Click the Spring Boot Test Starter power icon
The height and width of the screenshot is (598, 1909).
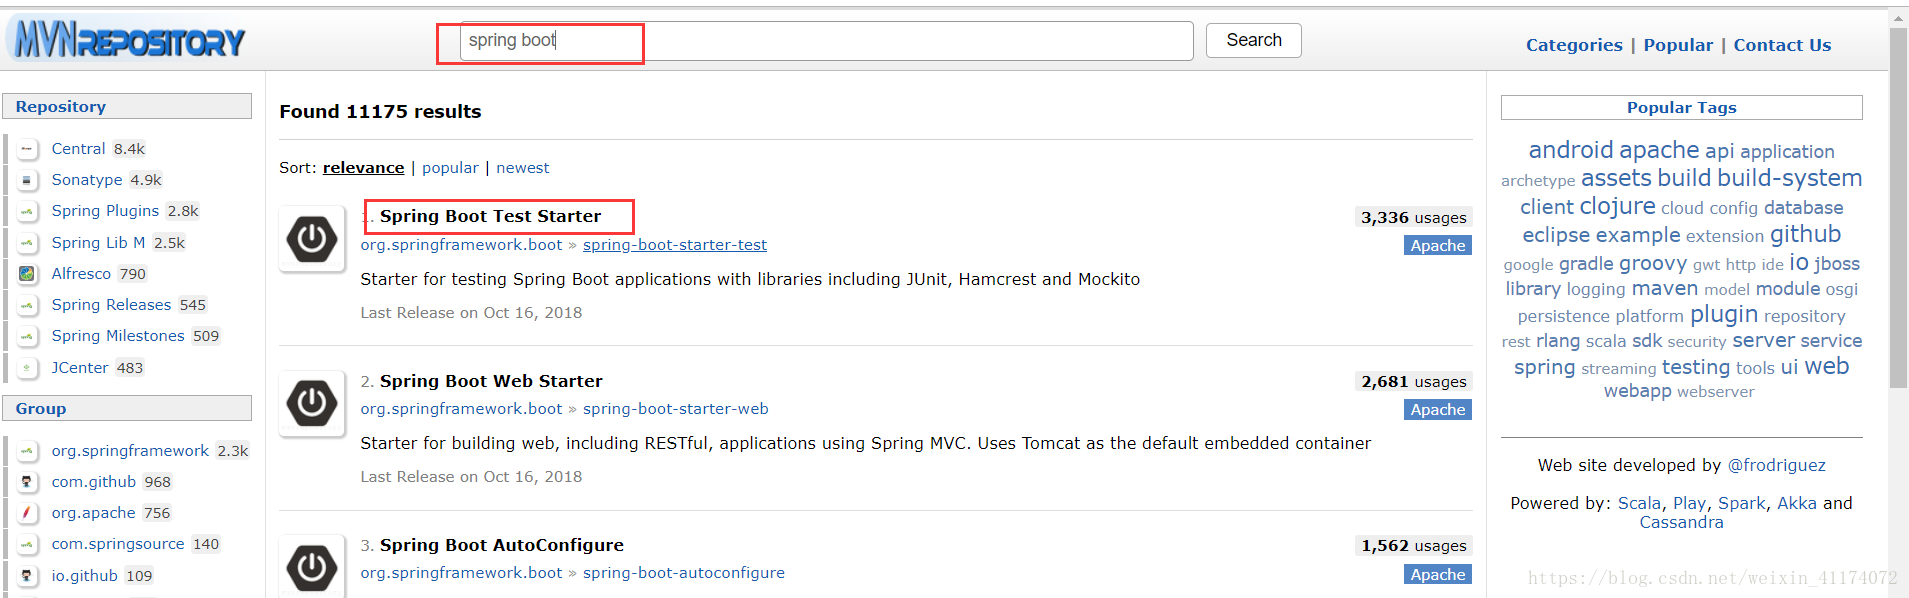coord(312,238)
